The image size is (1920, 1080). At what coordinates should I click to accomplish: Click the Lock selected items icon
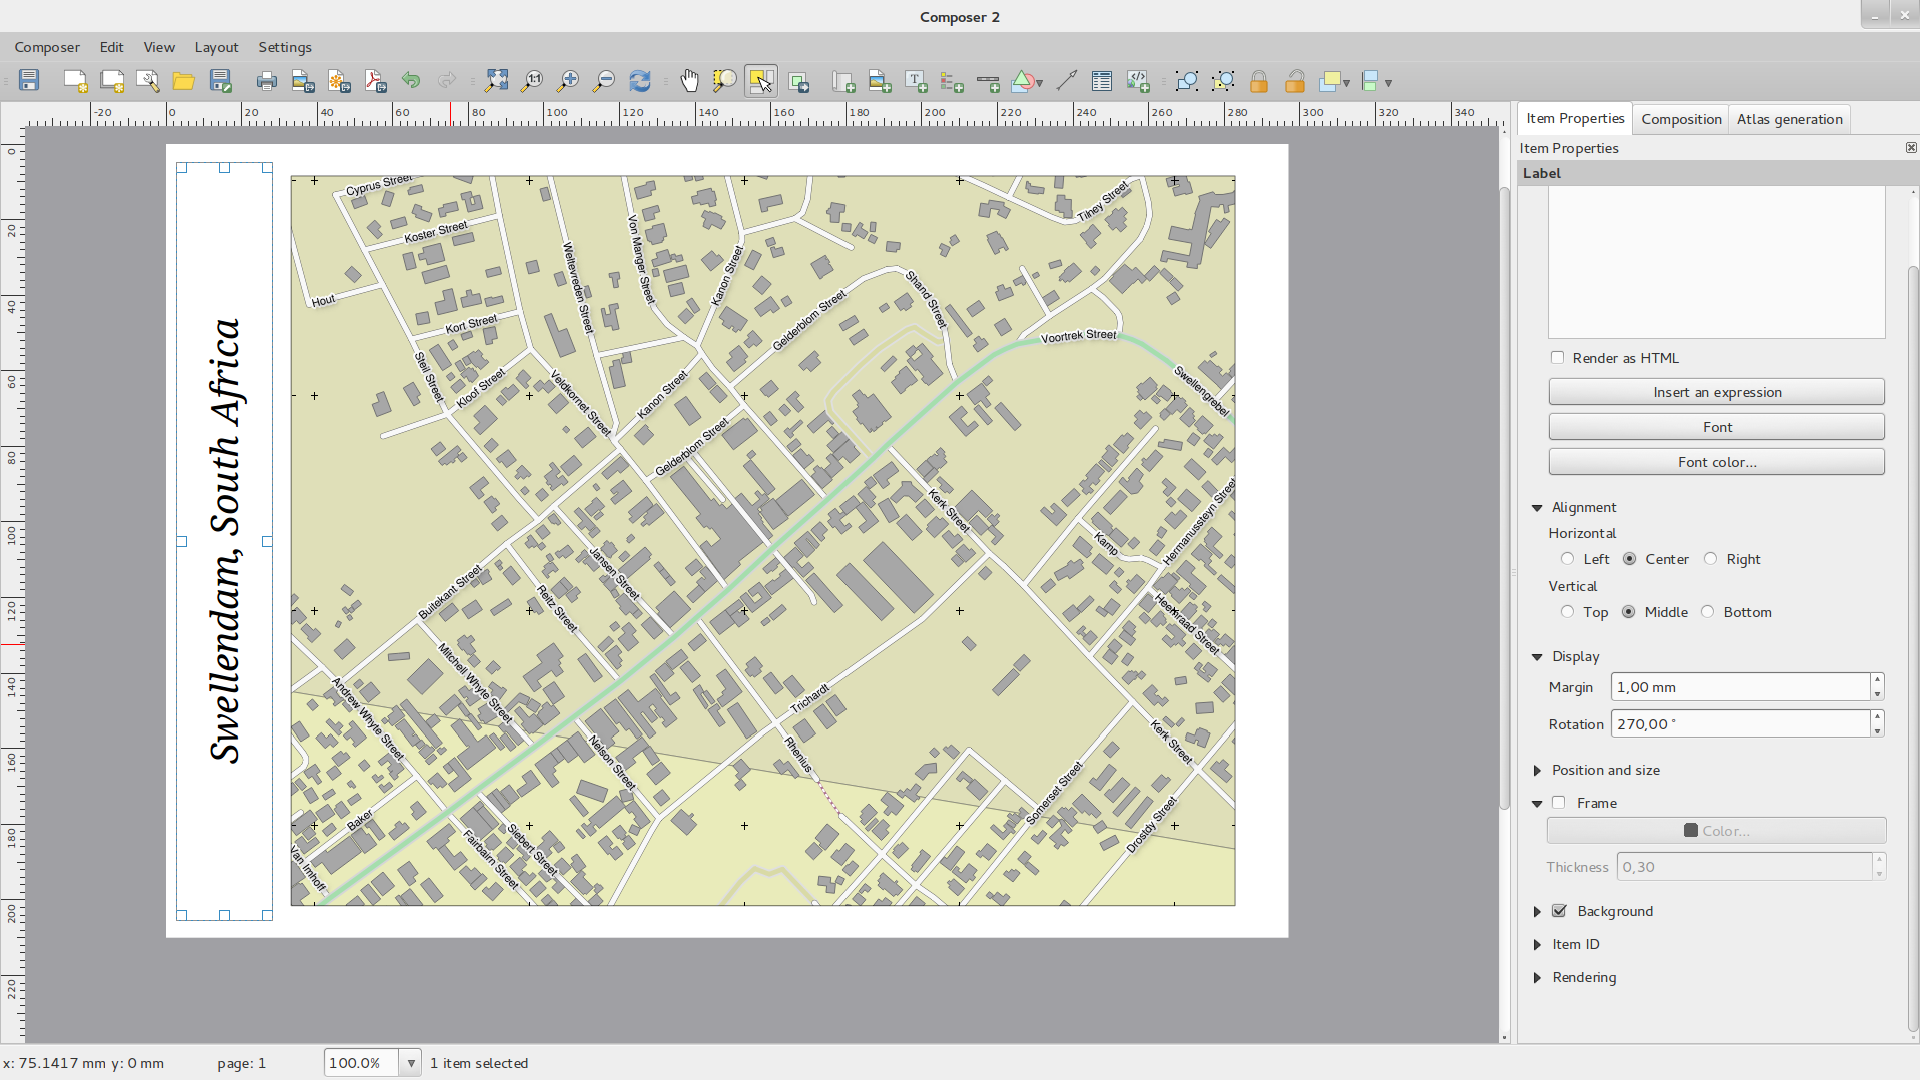1259,81
